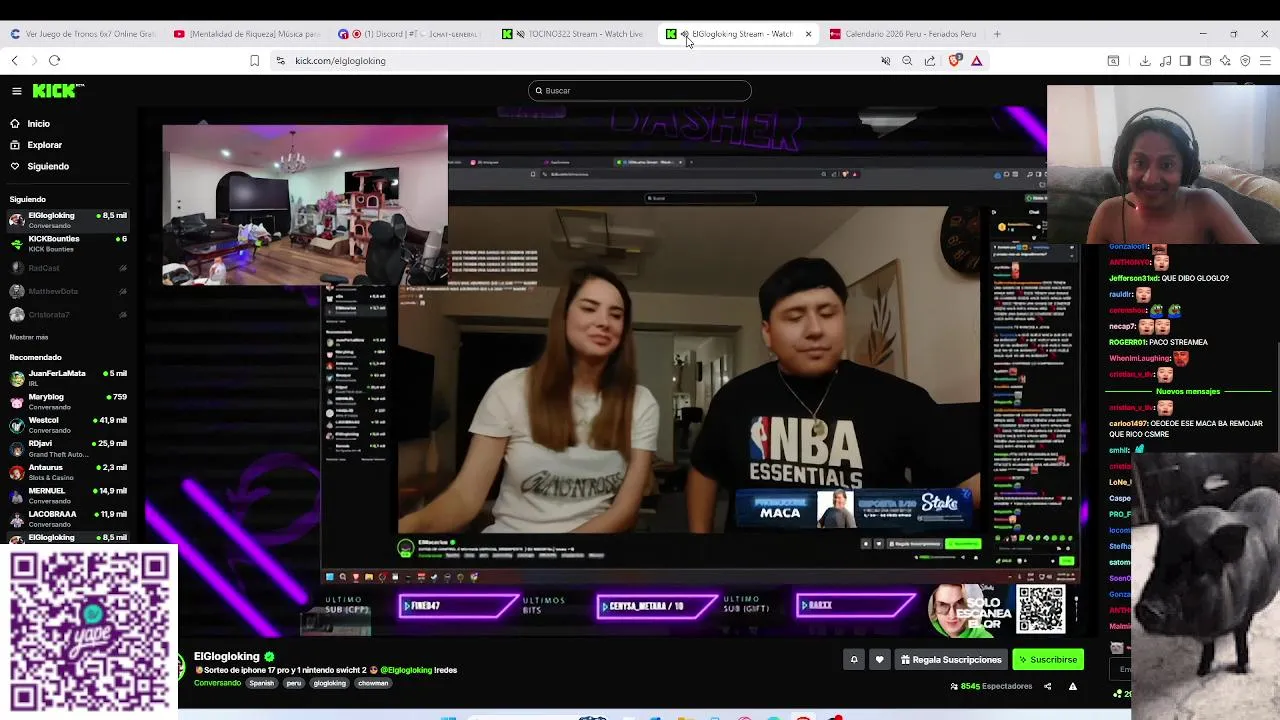Switch to Mentalidad de Riqueza YouTube tab
The height and width of the screenshot is (720, 1280).
pos(246,34)
